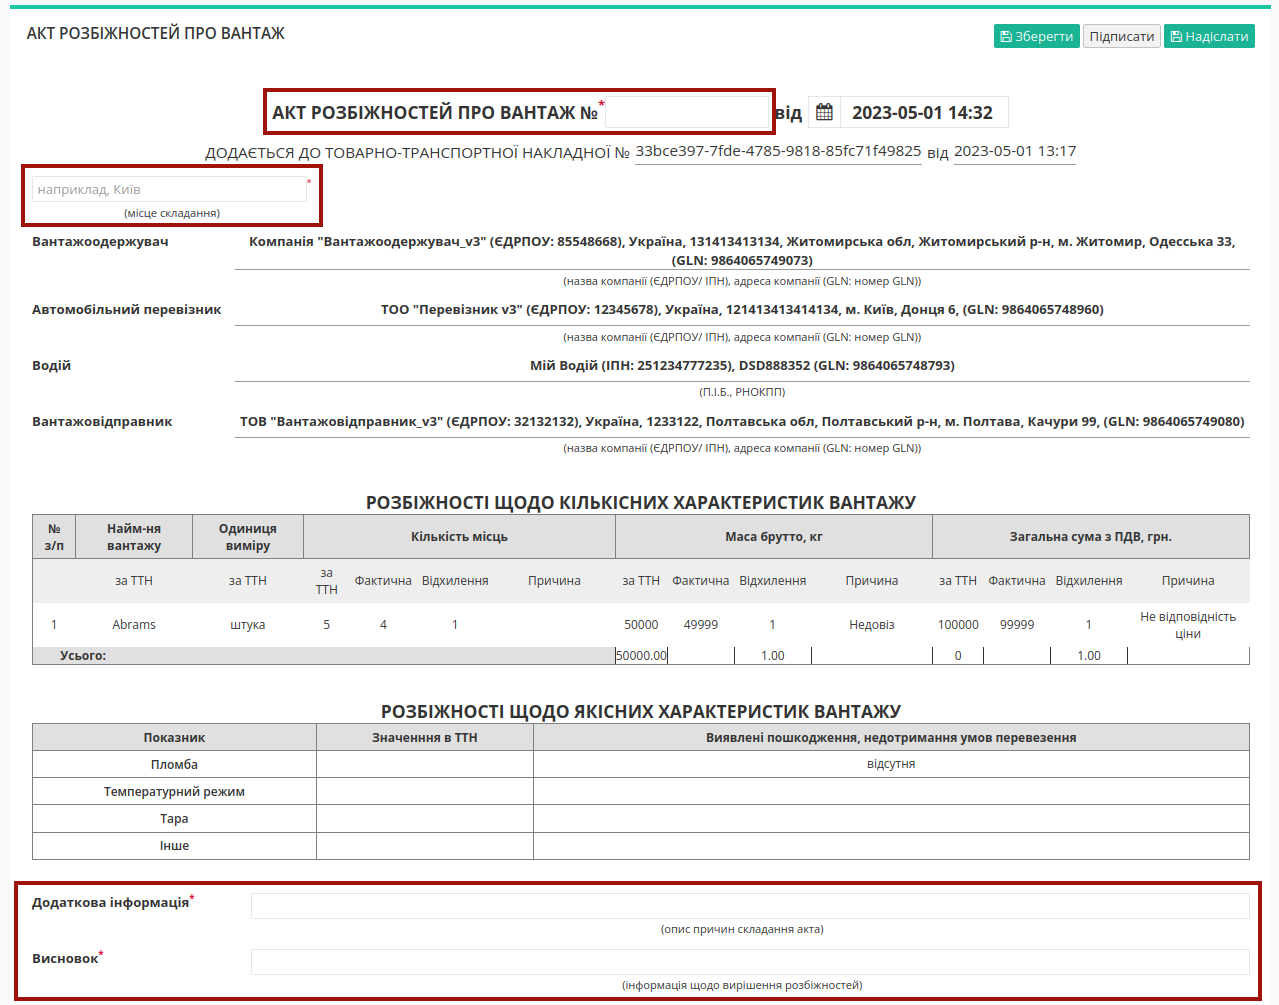Click the Підписати button
This screenshot has height=1005, width=1279.
(x=1122, y=36)
